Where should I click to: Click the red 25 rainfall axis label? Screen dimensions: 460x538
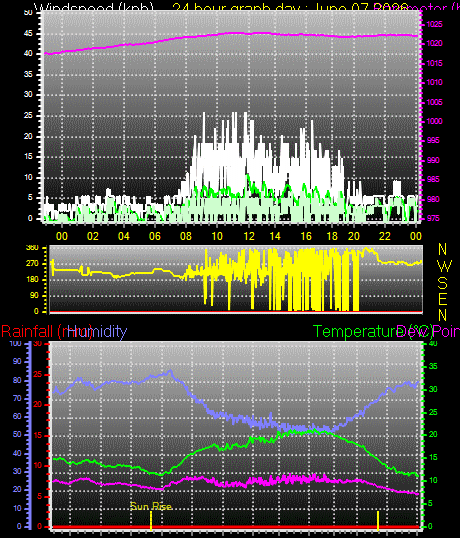(x=37, y=374)
